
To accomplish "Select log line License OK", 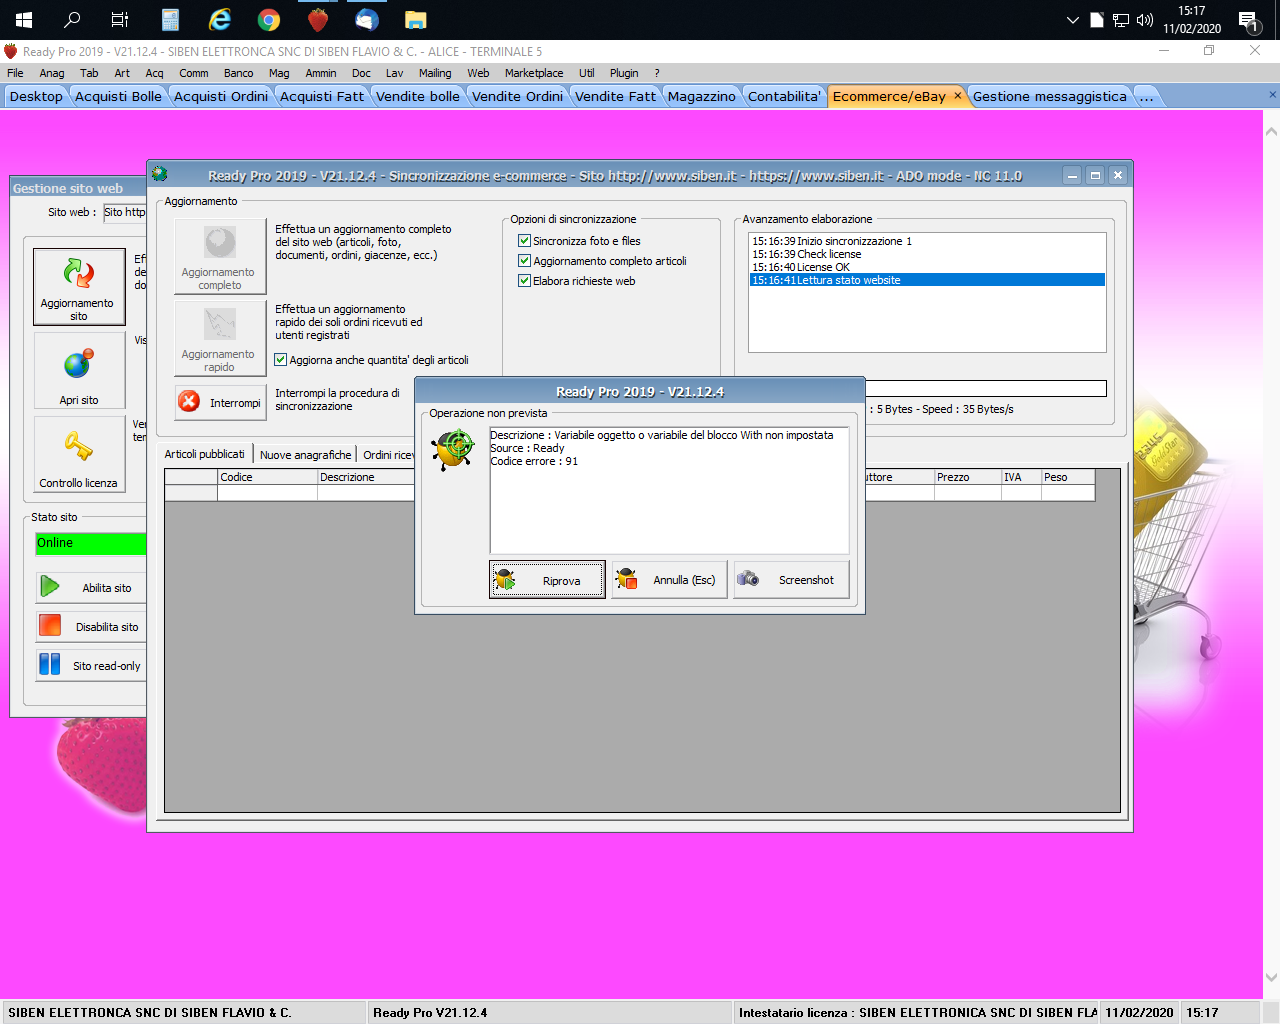I will pos(927,267).
